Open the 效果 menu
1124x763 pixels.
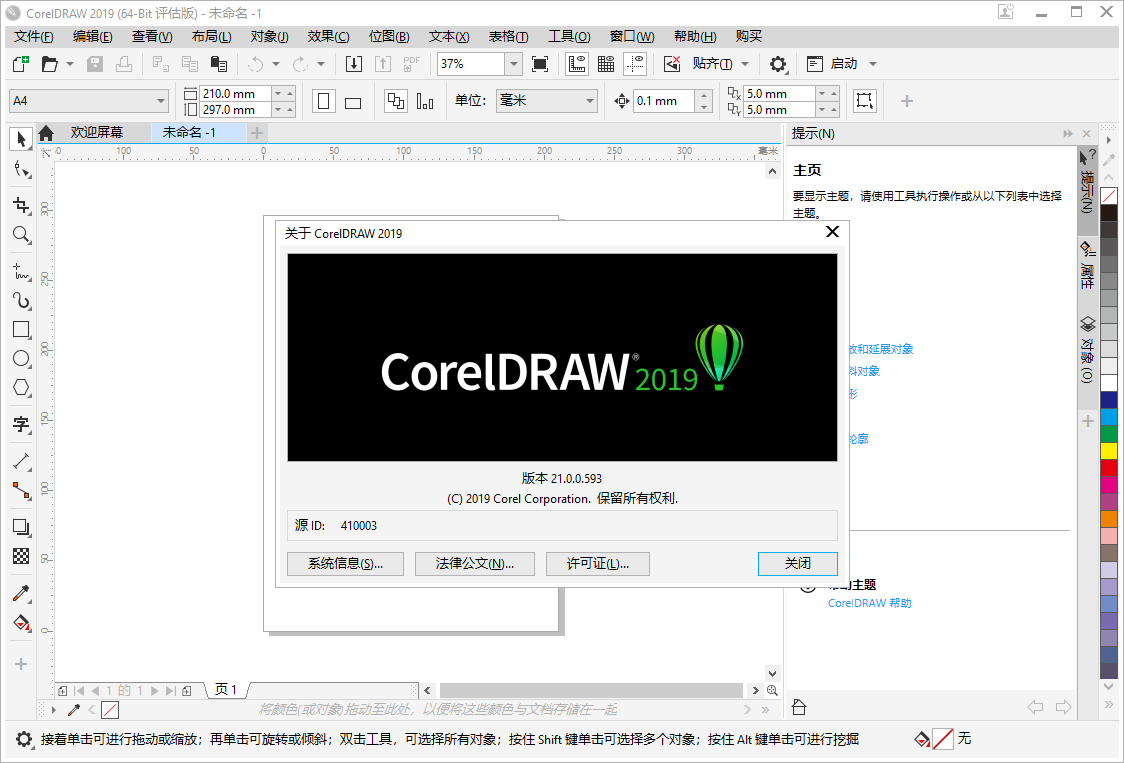328,37
